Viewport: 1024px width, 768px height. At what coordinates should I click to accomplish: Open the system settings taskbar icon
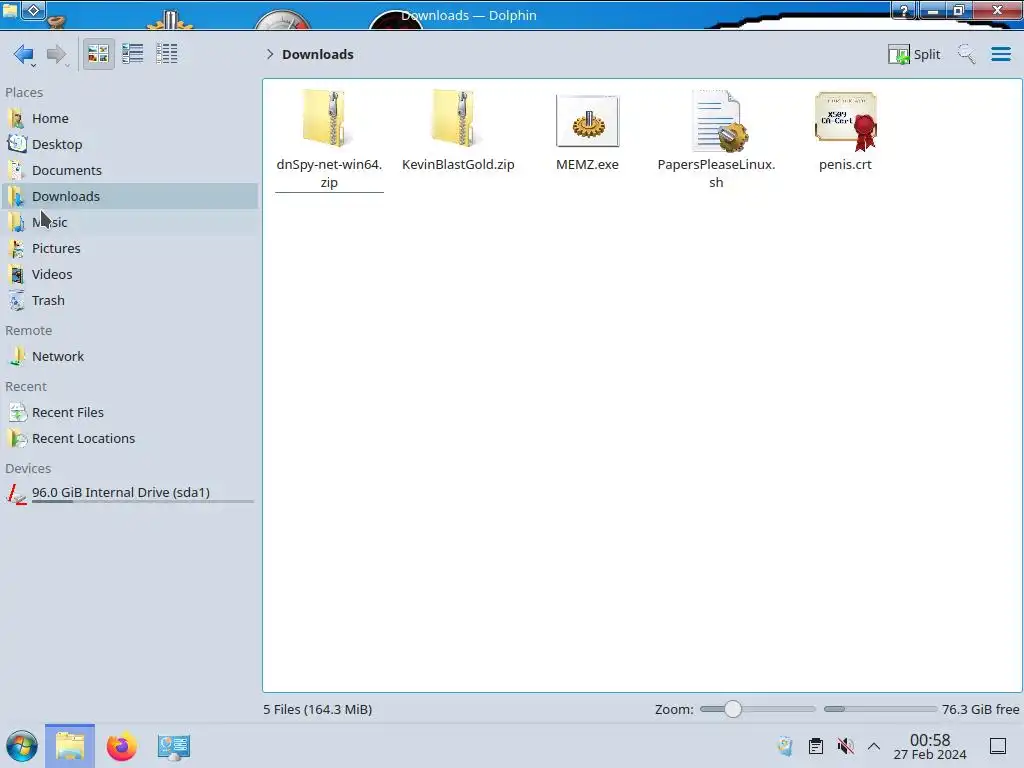[x=173, y=746]
